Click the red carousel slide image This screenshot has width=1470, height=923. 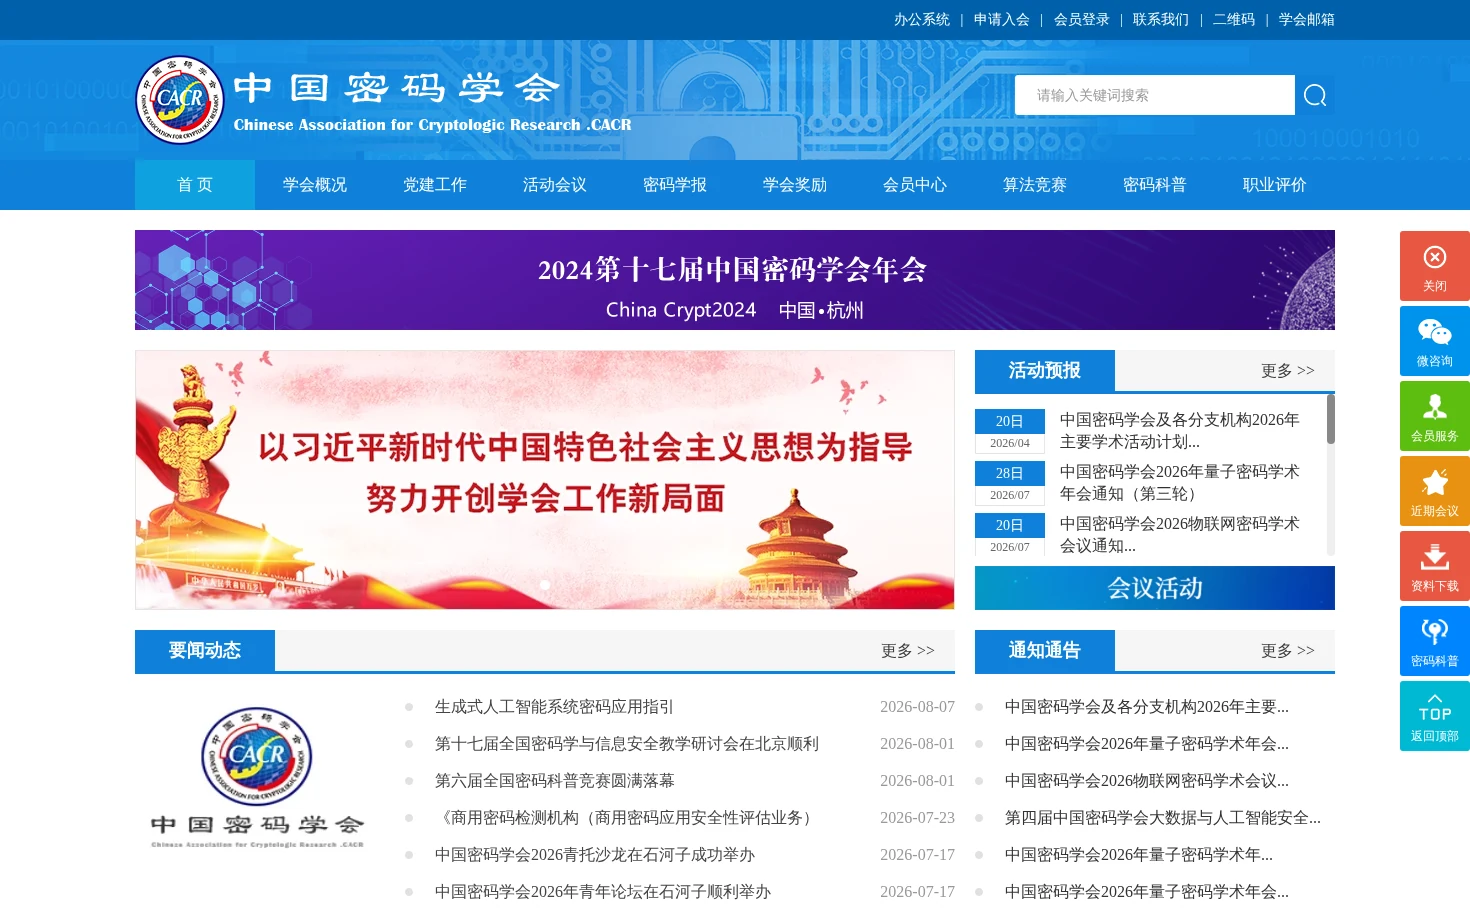tap(545, 480)
